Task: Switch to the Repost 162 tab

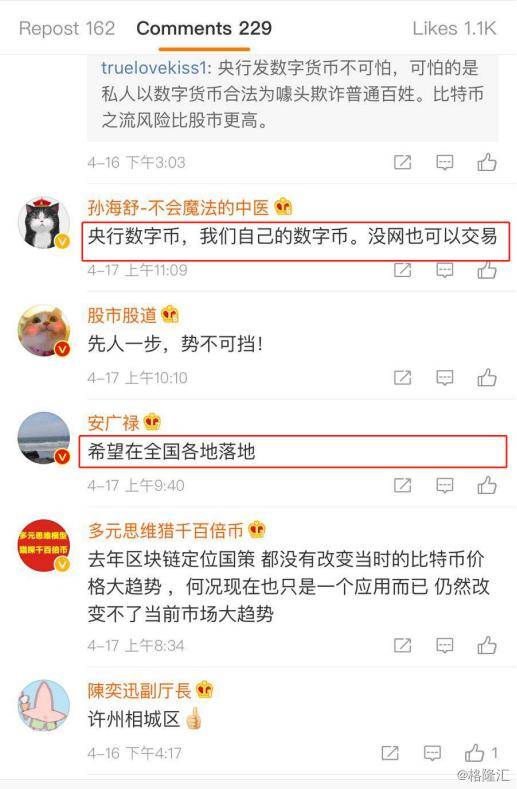Action: (67, 28)
